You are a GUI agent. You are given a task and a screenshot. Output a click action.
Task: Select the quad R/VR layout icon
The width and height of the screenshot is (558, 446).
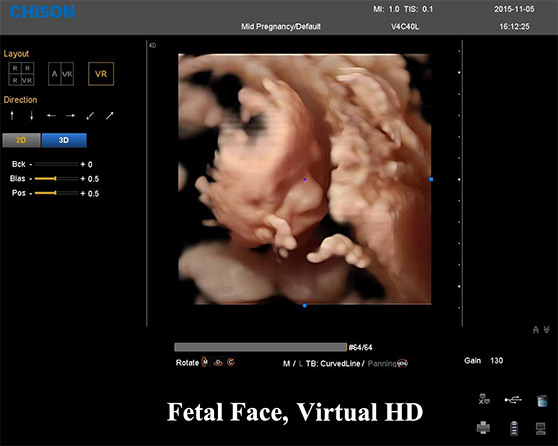[x=21, y=74]
